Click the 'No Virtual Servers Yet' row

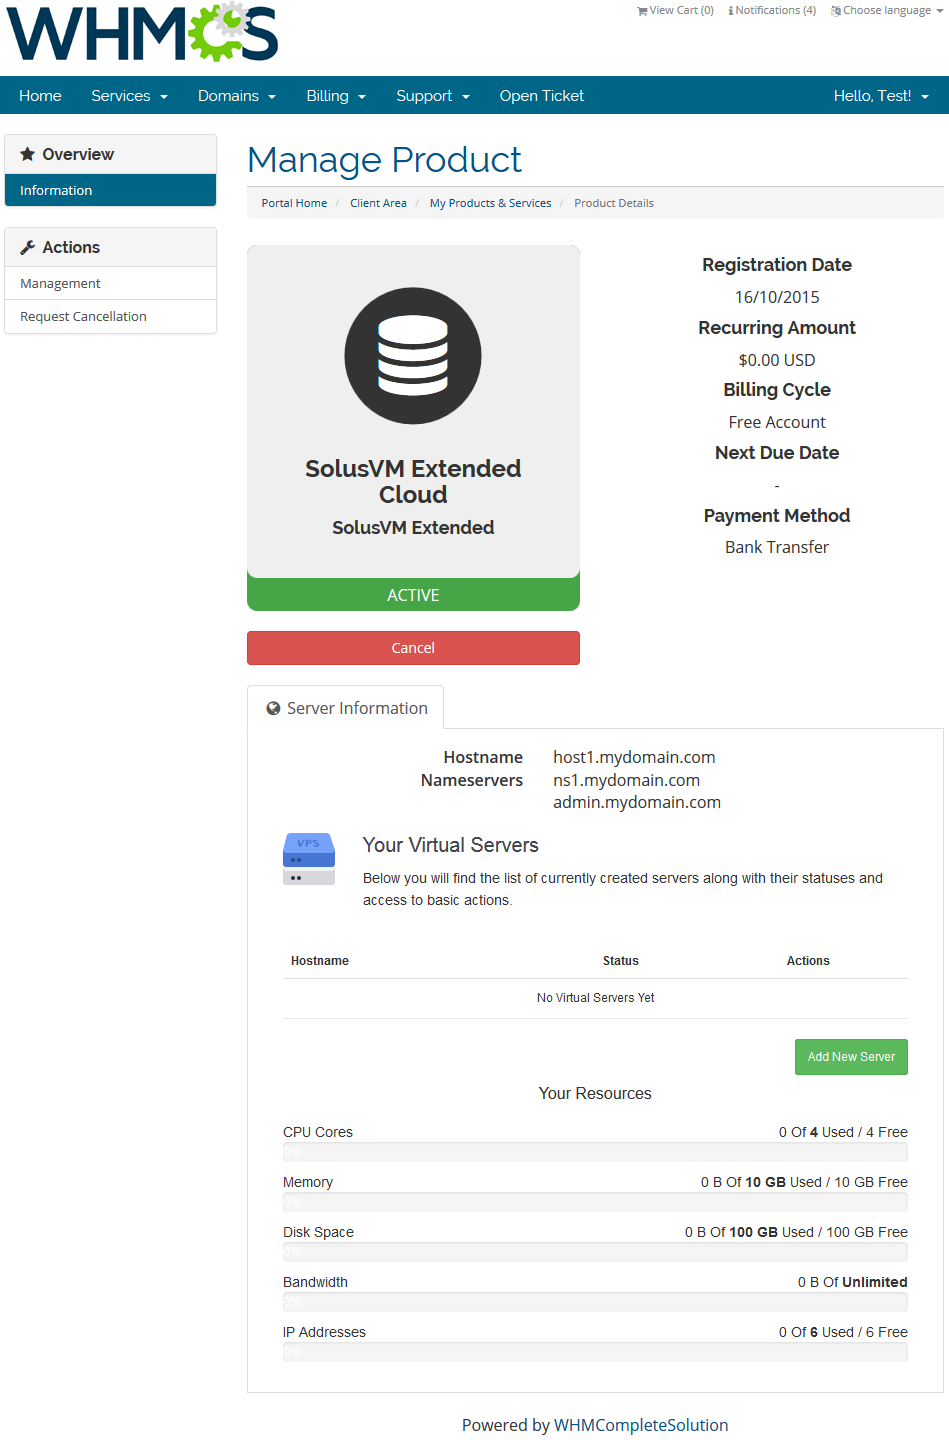coord(595,998)
